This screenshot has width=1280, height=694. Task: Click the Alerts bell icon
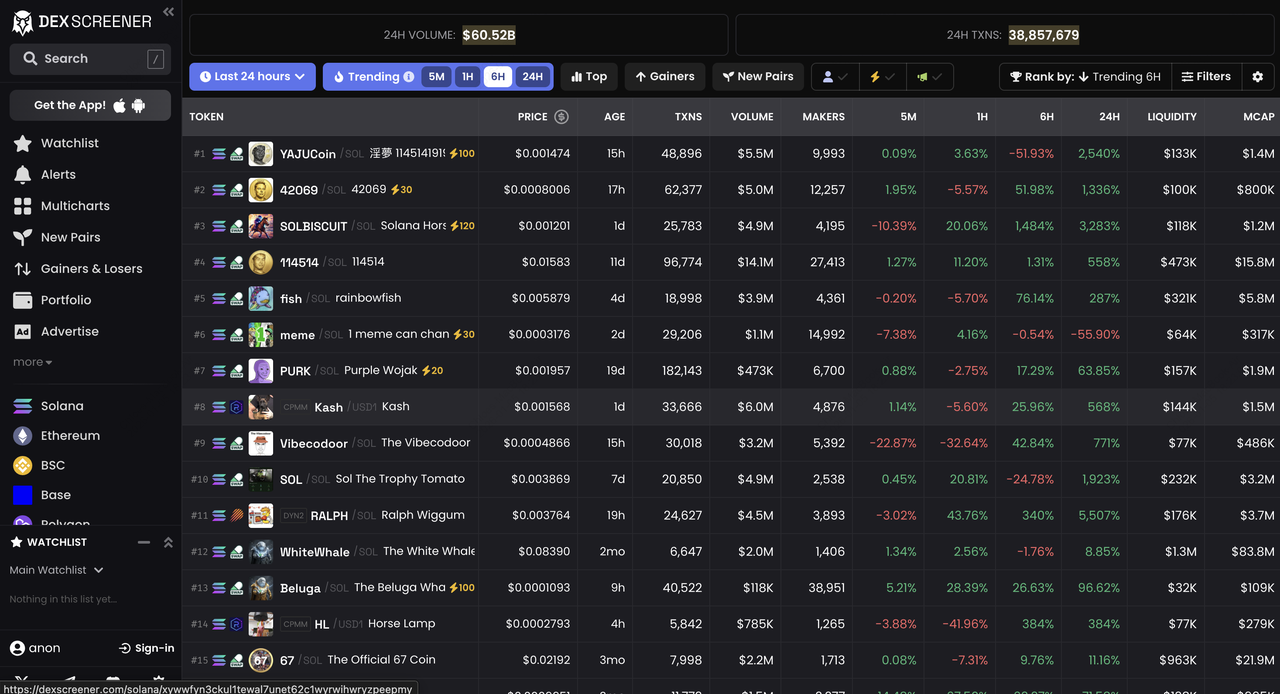[22, 174]
